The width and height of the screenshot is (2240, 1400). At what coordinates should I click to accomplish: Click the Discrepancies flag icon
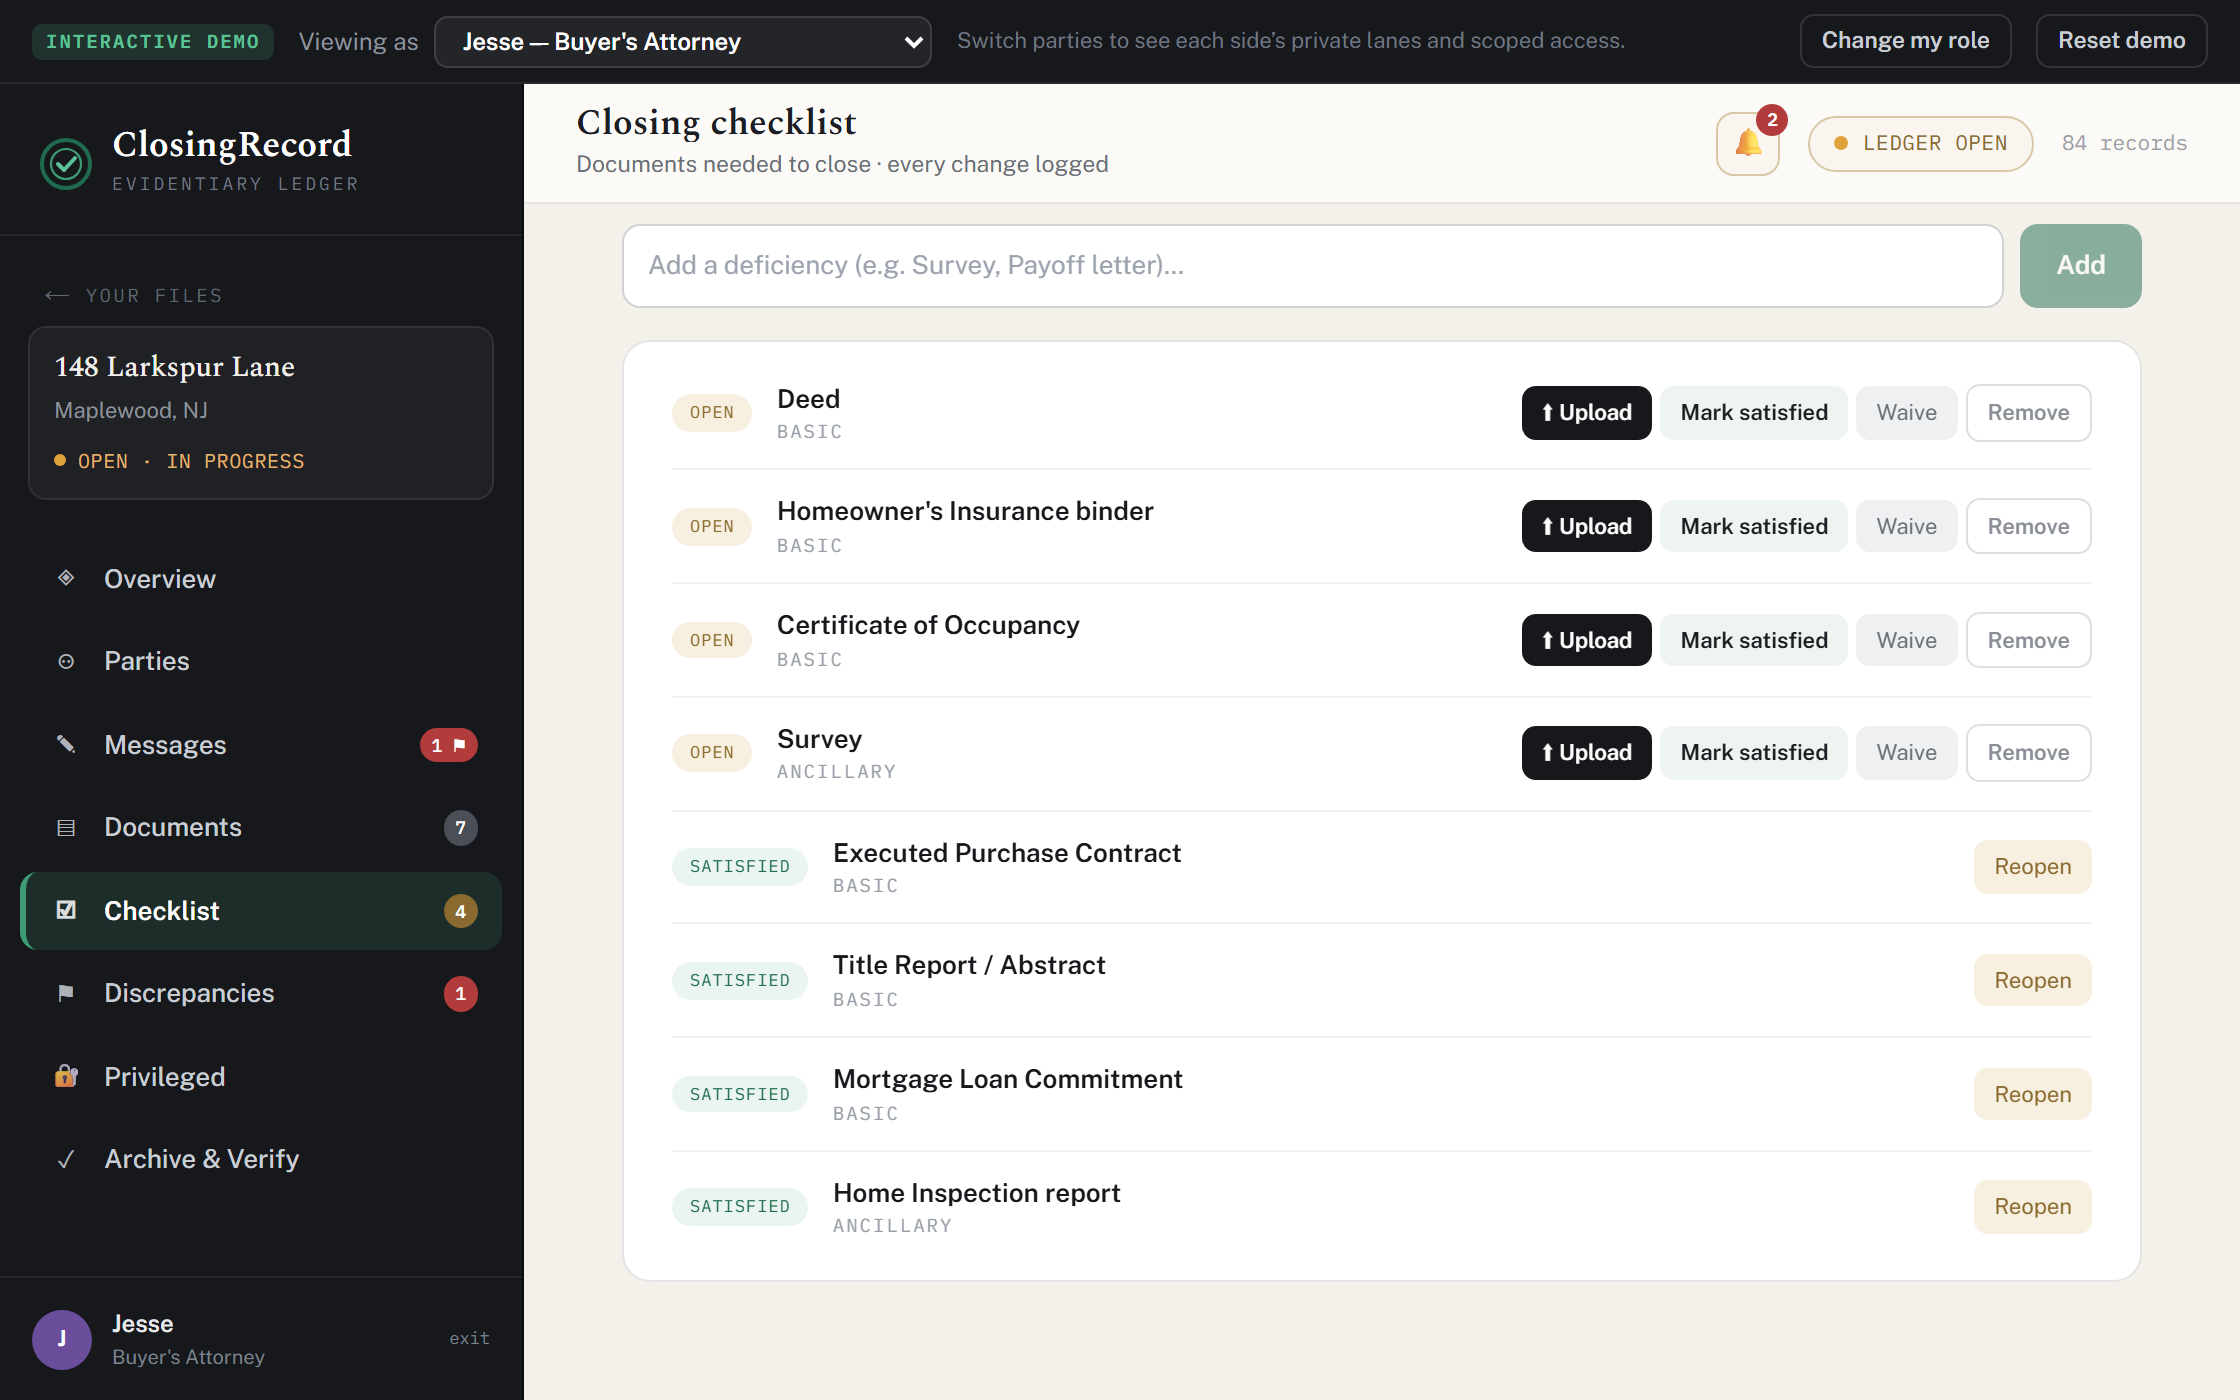(66, 993)
